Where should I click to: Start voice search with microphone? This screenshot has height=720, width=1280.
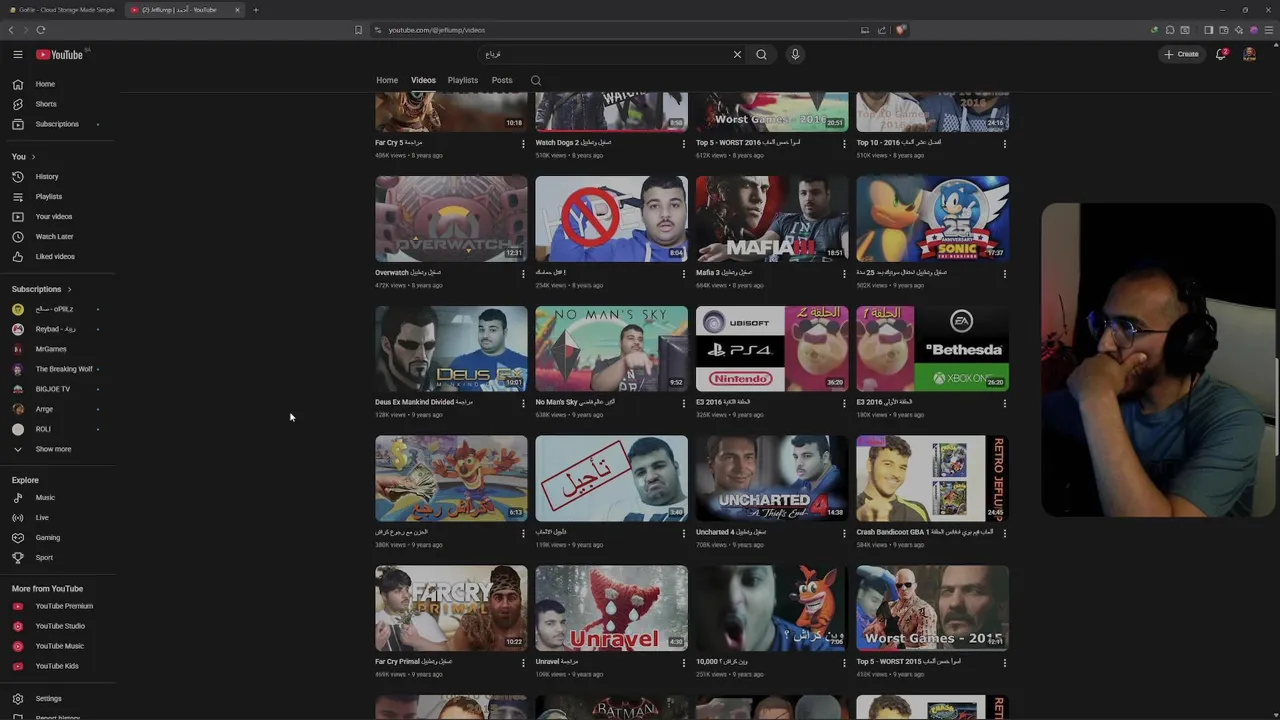(795, 55)
